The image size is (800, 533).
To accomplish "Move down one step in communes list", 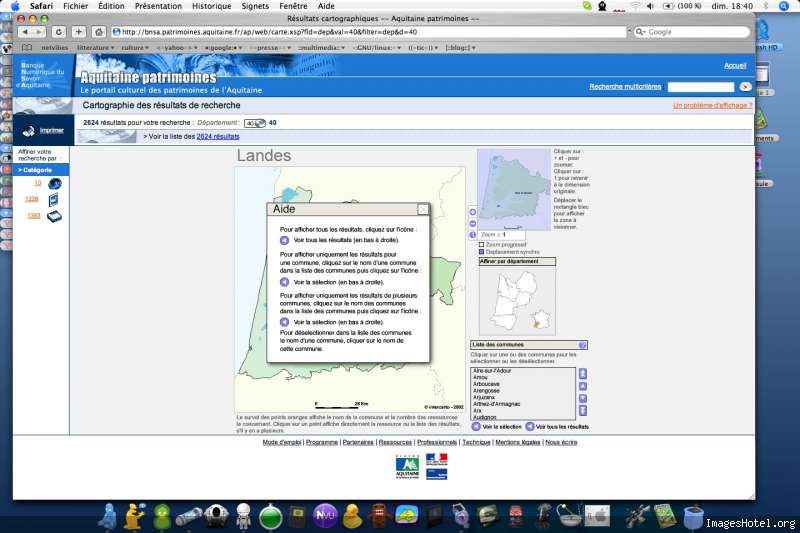I will pos(583,398).
